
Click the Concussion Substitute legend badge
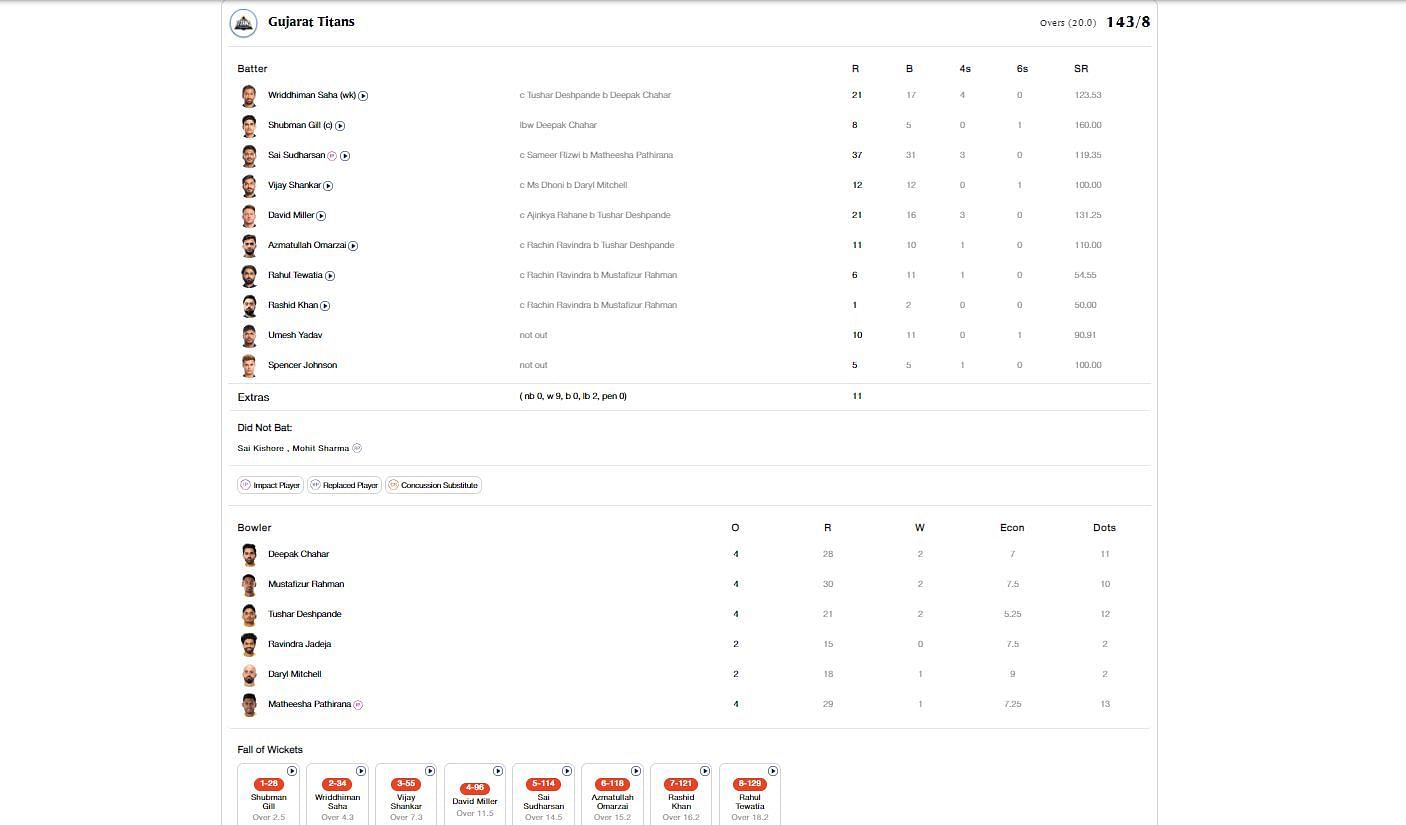coord(433,485)
